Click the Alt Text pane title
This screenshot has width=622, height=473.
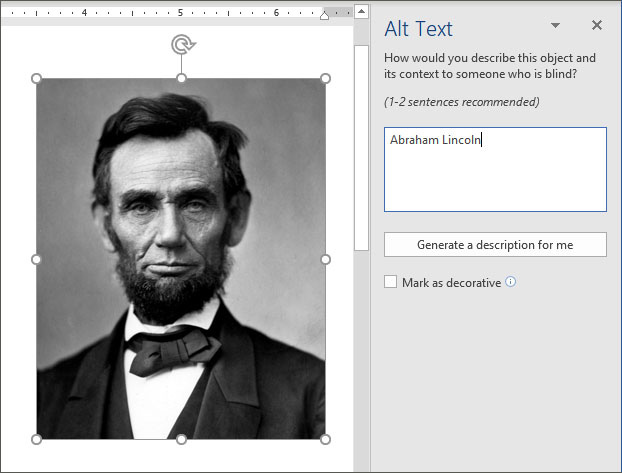[419, 29]
